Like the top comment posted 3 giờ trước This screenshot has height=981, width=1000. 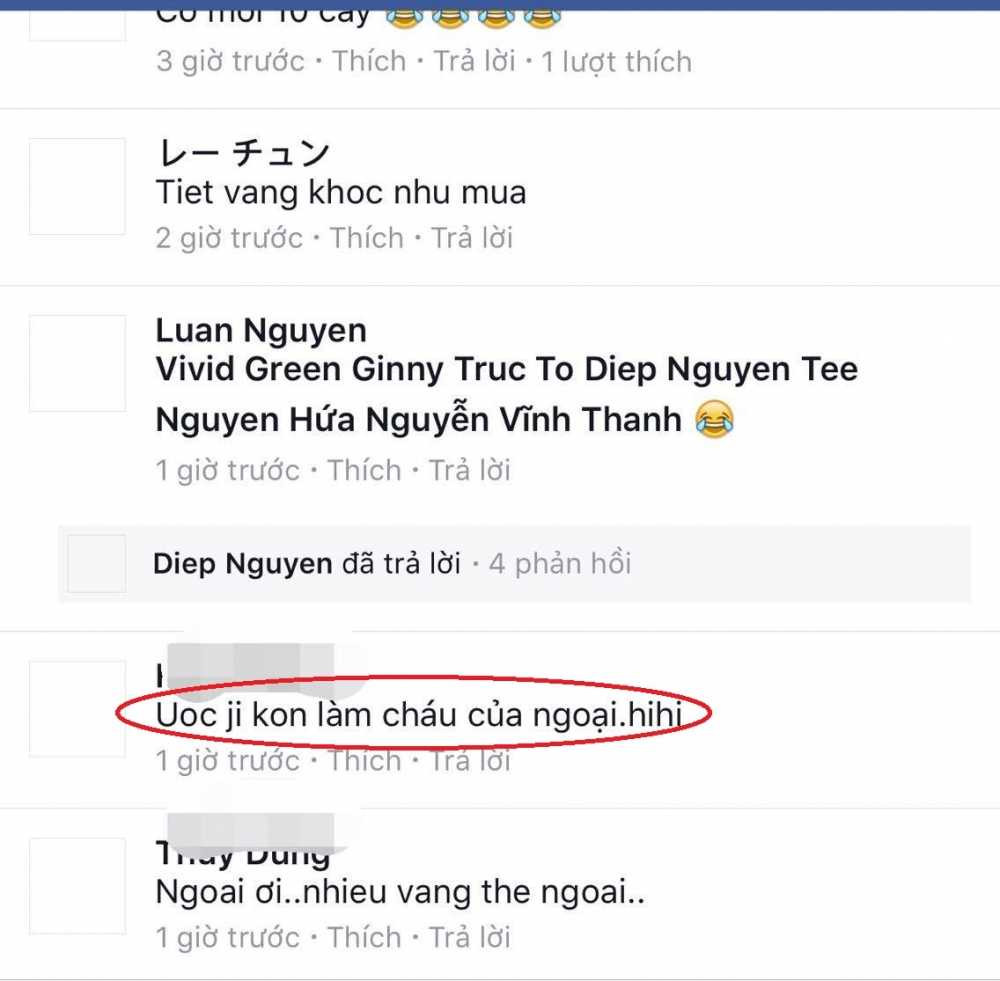369,61
